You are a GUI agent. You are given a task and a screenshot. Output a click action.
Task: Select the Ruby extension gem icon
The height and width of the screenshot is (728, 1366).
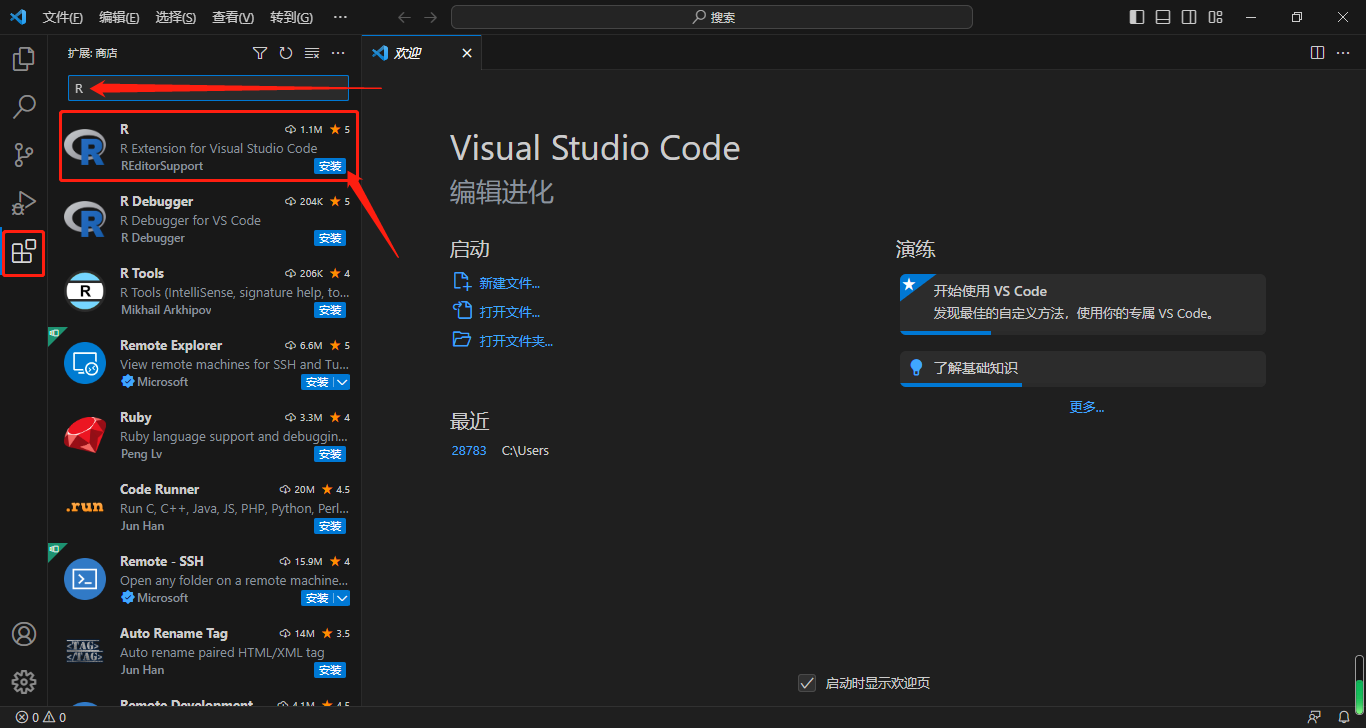click(x=85, y=435)
